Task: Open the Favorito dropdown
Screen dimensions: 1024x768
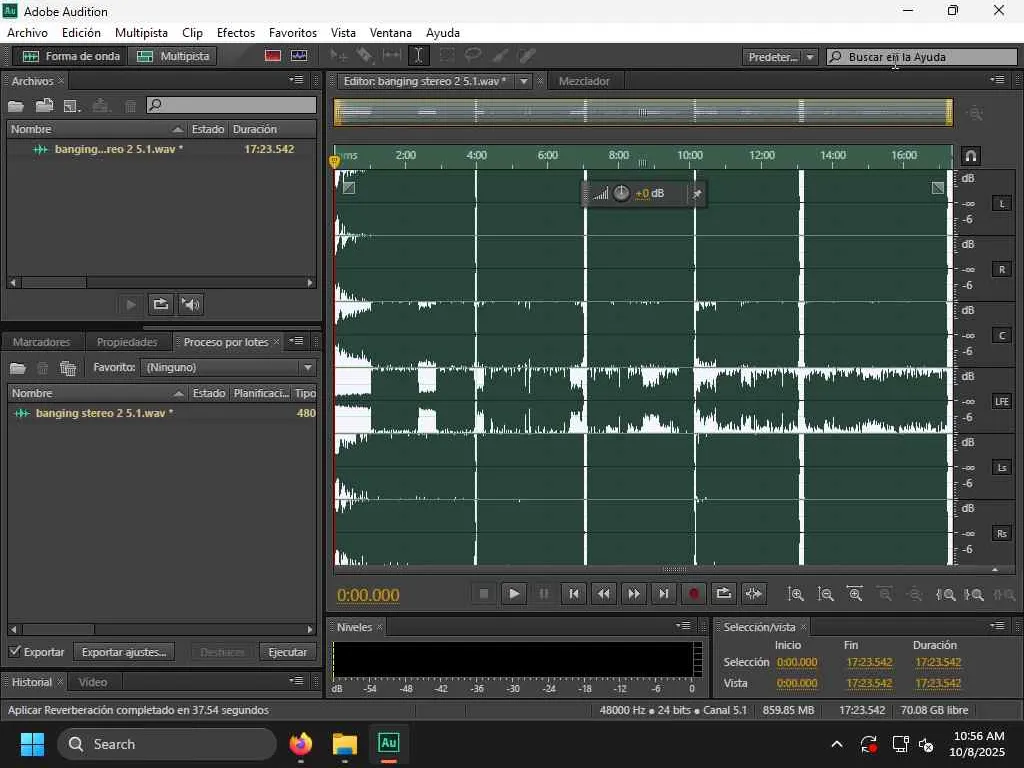Action: (x=228, y=368)
